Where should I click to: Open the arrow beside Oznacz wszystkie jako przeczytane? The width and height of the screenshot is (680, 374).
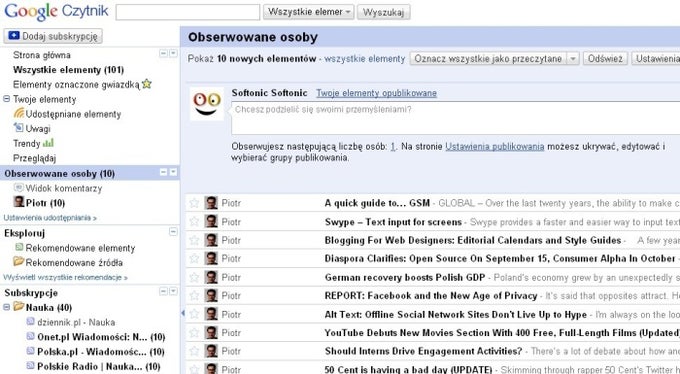[x=573, y=59]
